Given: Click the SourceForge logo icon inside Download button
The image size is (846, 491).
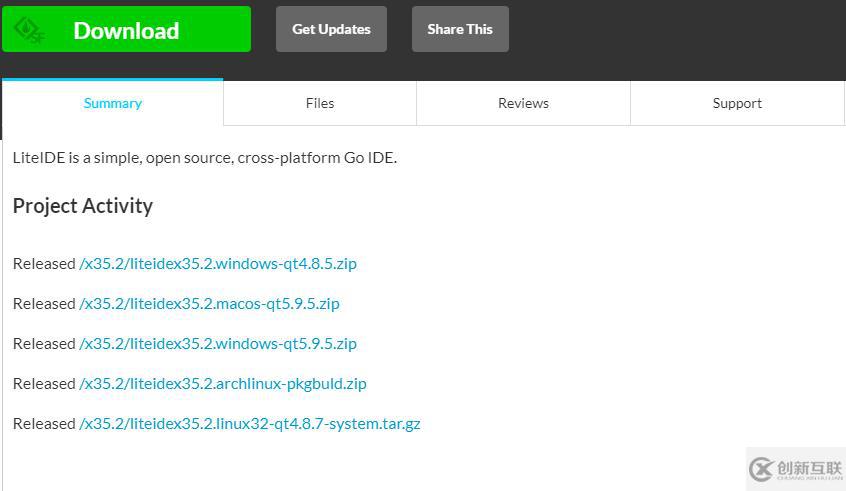Looking at the screenshot, I should (29, 30).
